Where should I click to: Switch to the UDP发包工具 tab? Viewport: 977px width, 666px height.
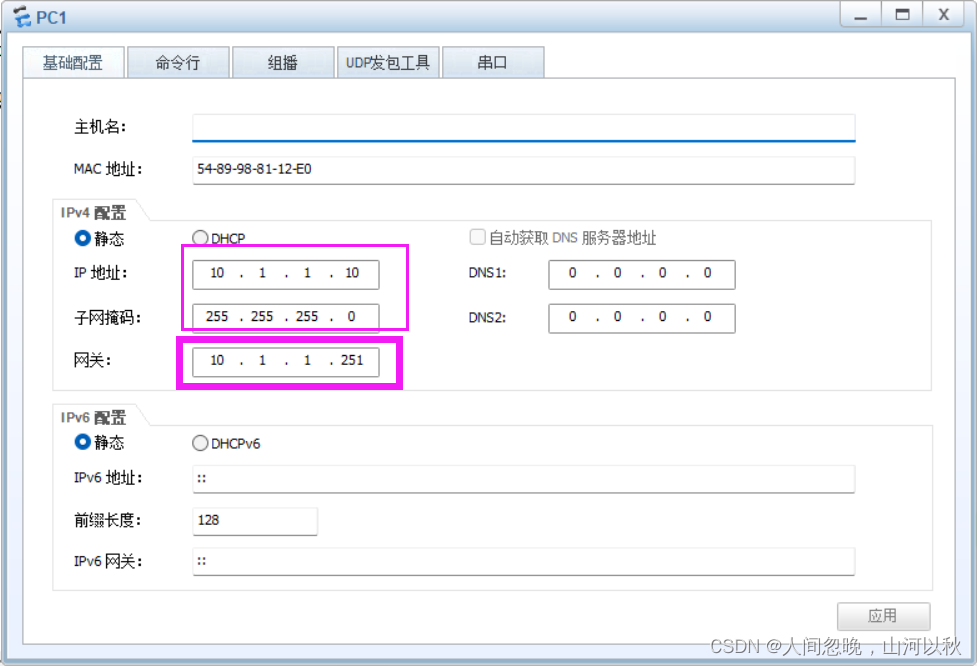(x=388, y=62)
